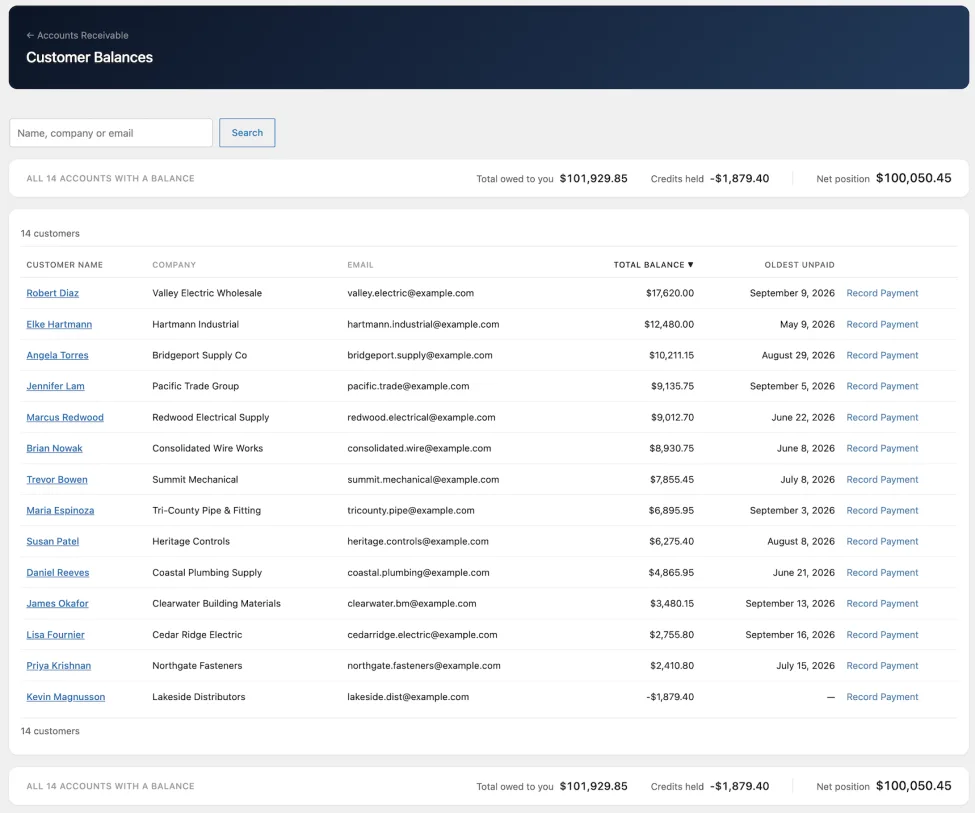Click the -$1,879.40 balance in Lakeside row

click(670, 697)
